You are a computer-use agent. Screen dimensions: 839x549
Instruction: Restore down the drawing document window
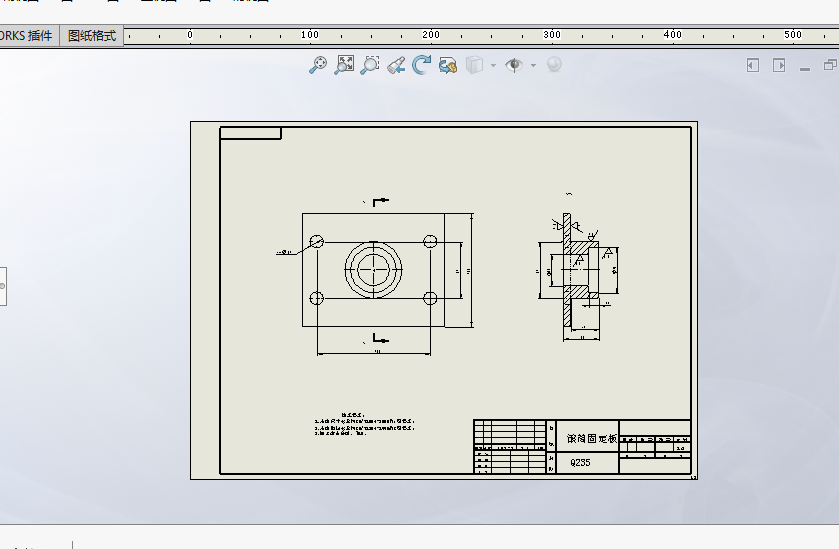click(830, 65)
